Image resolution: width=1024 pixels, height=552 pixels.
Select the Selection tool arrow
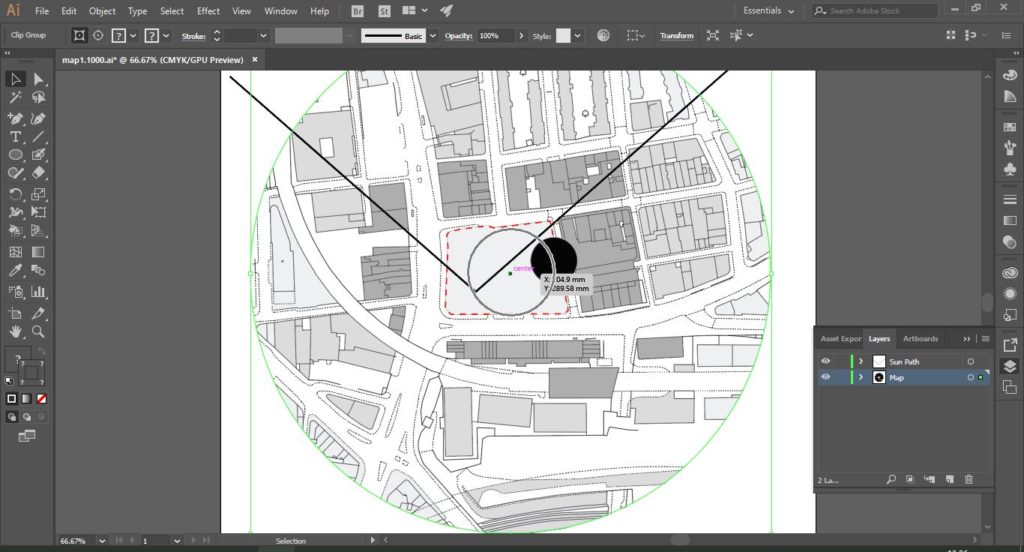click(x=15, y=79)
